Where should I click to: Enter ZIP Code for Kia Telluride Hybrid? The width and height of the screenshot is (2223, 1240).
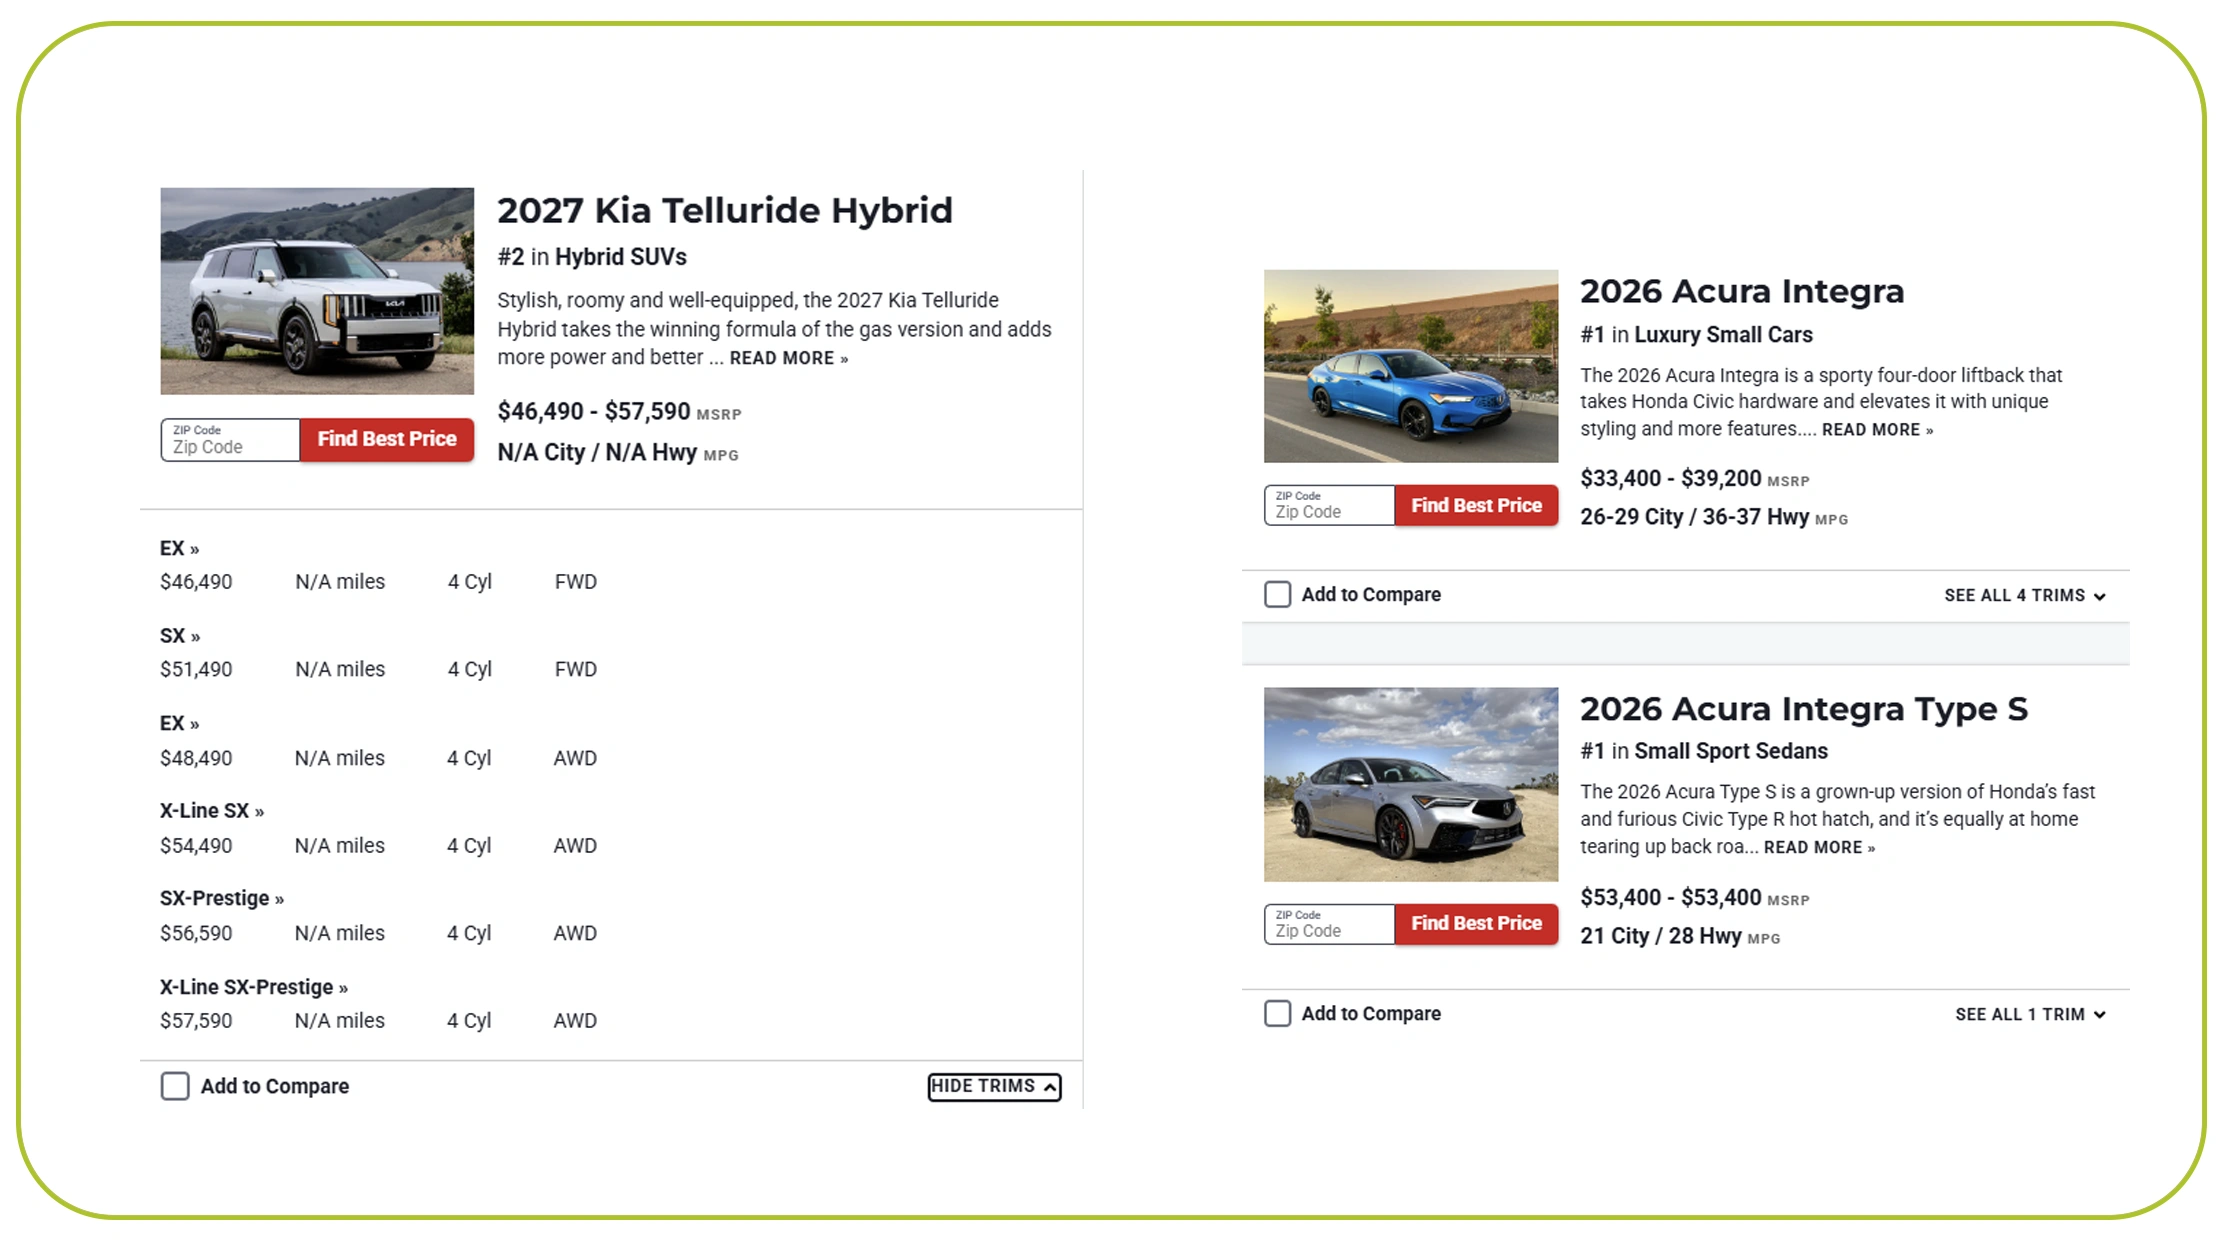(x=229, y=444)
